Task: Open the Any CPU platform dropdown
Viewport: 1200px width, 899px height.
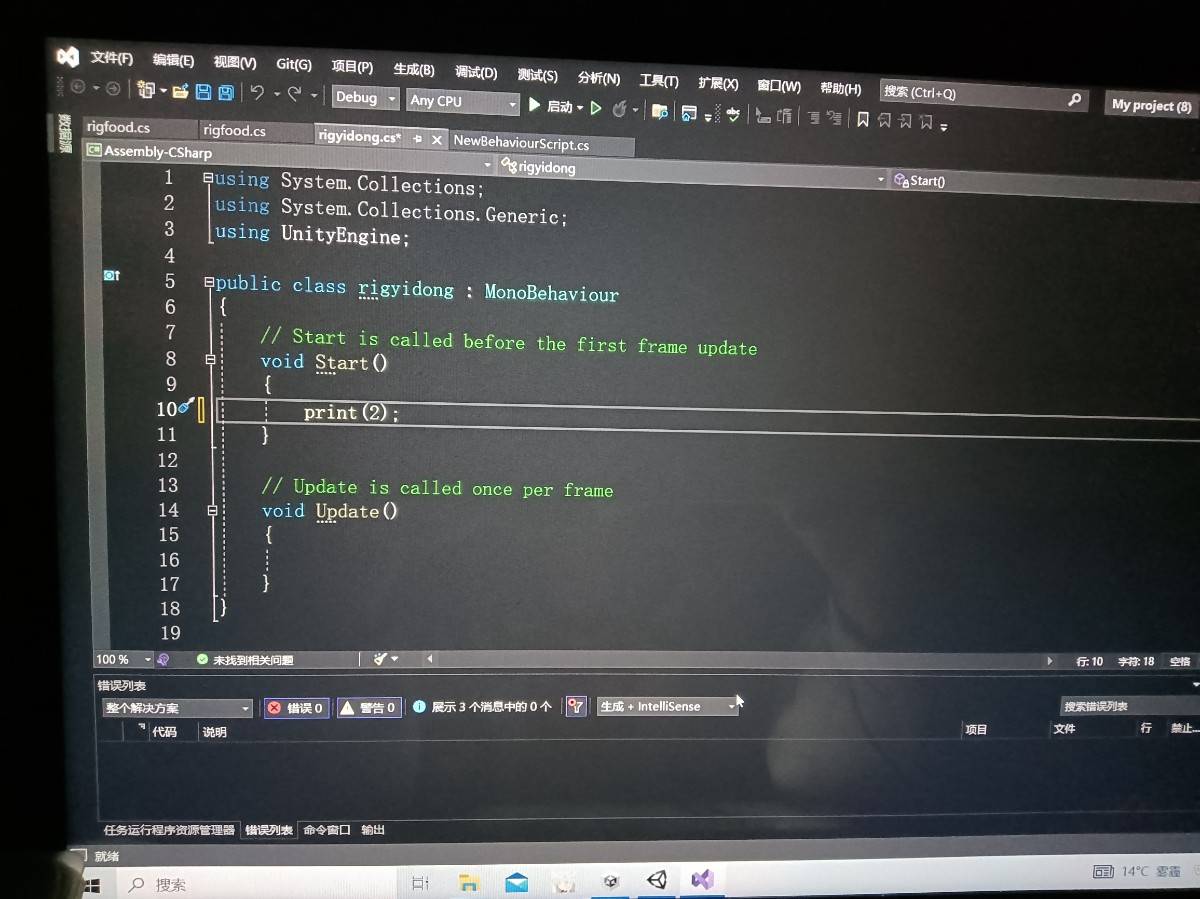Action: 463,102
